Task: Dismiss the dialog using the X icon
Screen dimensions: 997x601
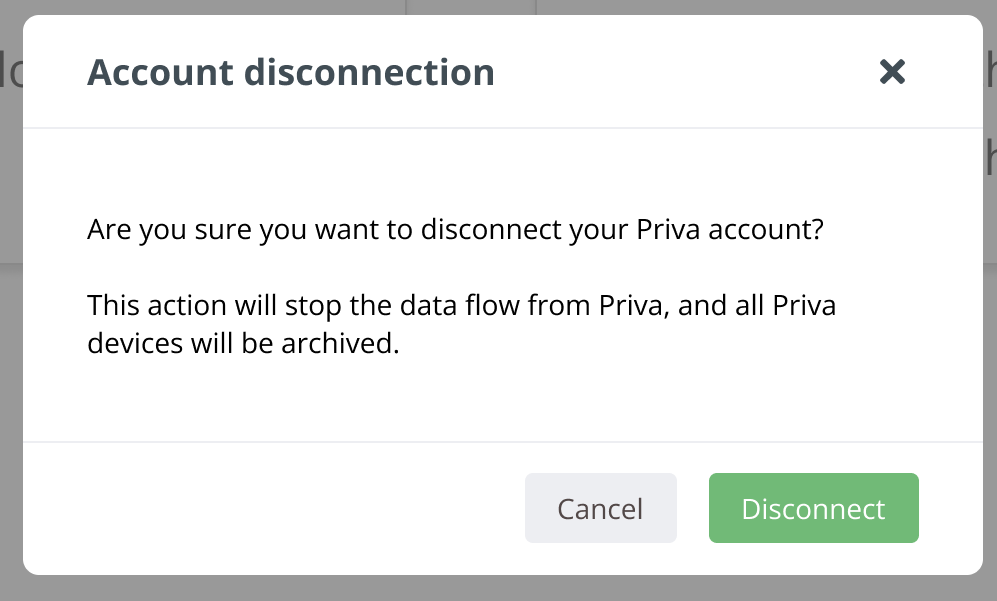Action: coord(892,71)
